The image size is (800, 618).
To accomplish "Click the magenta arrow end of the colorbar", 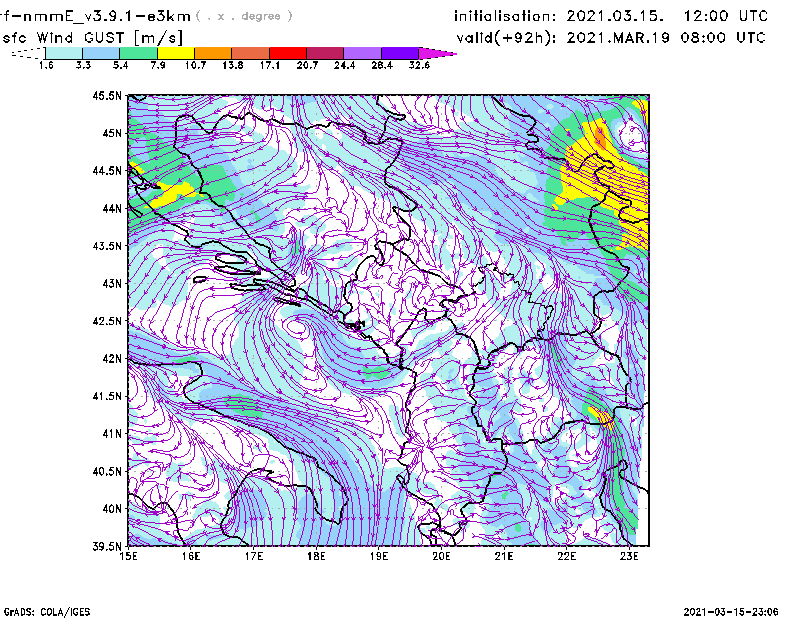I will [x=437, y=53].
